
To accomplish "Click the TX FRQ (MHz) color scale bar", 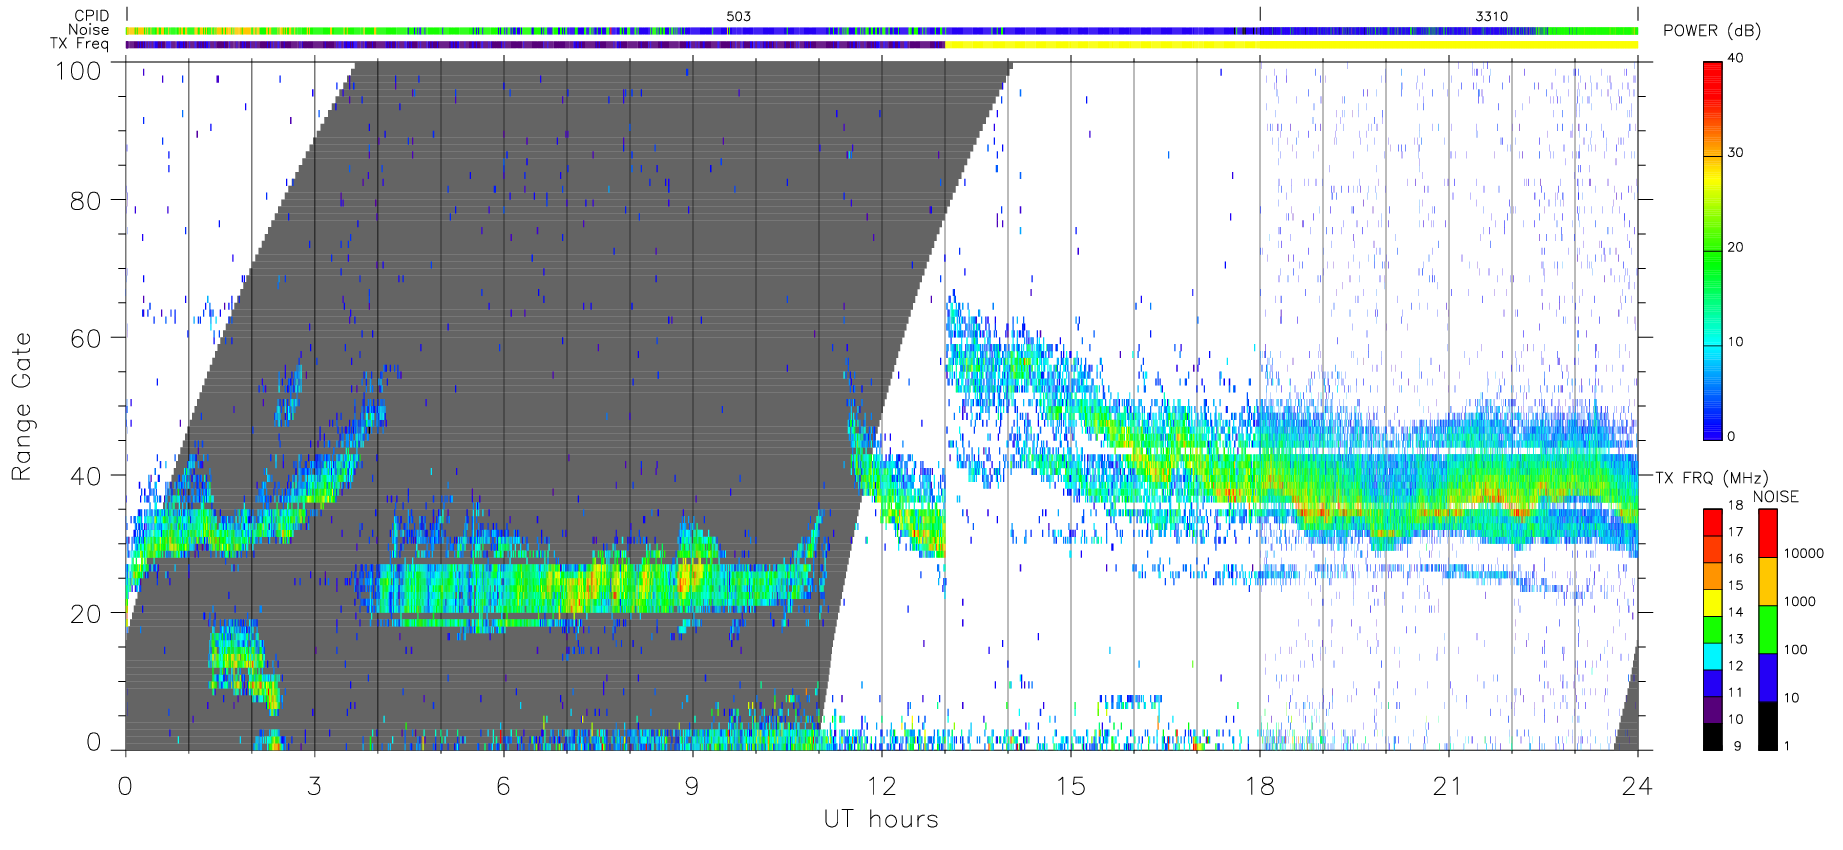I will click(1713, 629).
